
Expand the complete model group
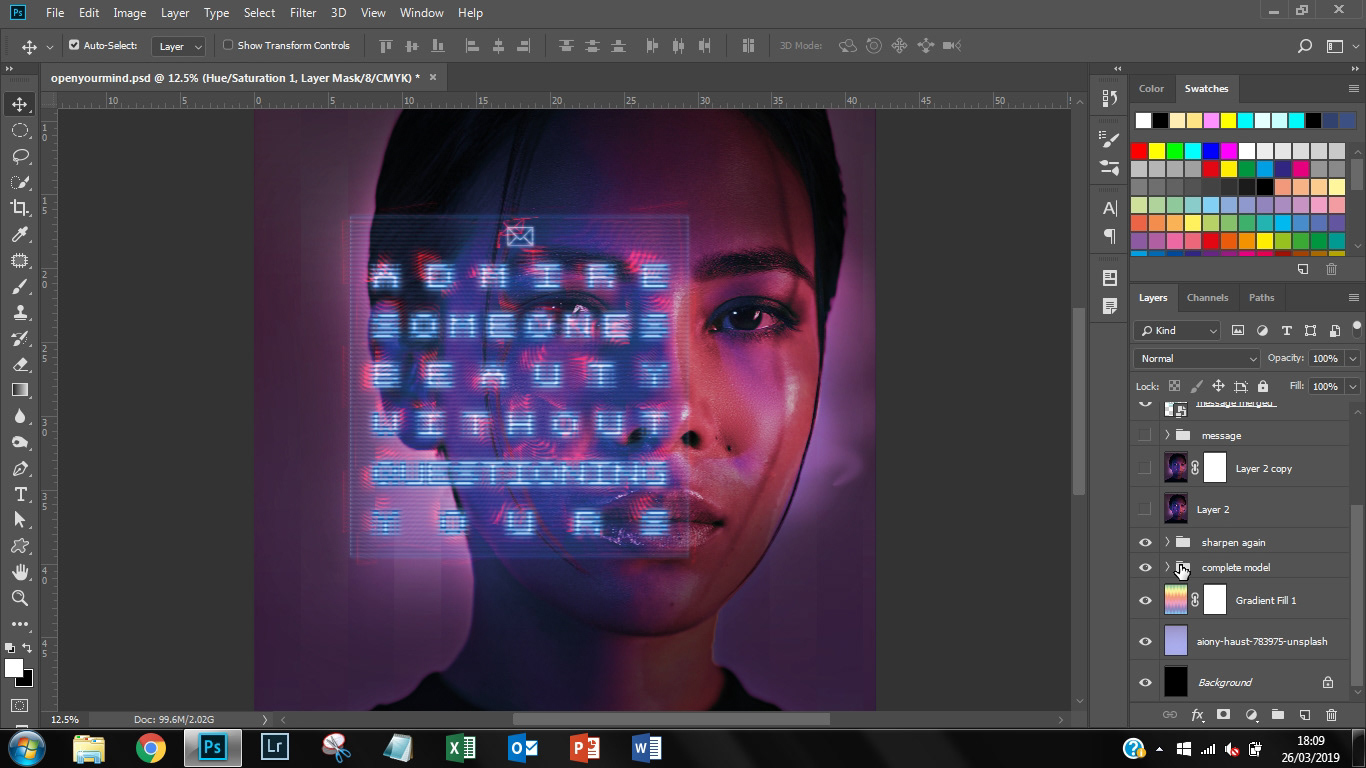pos(1167,567)
